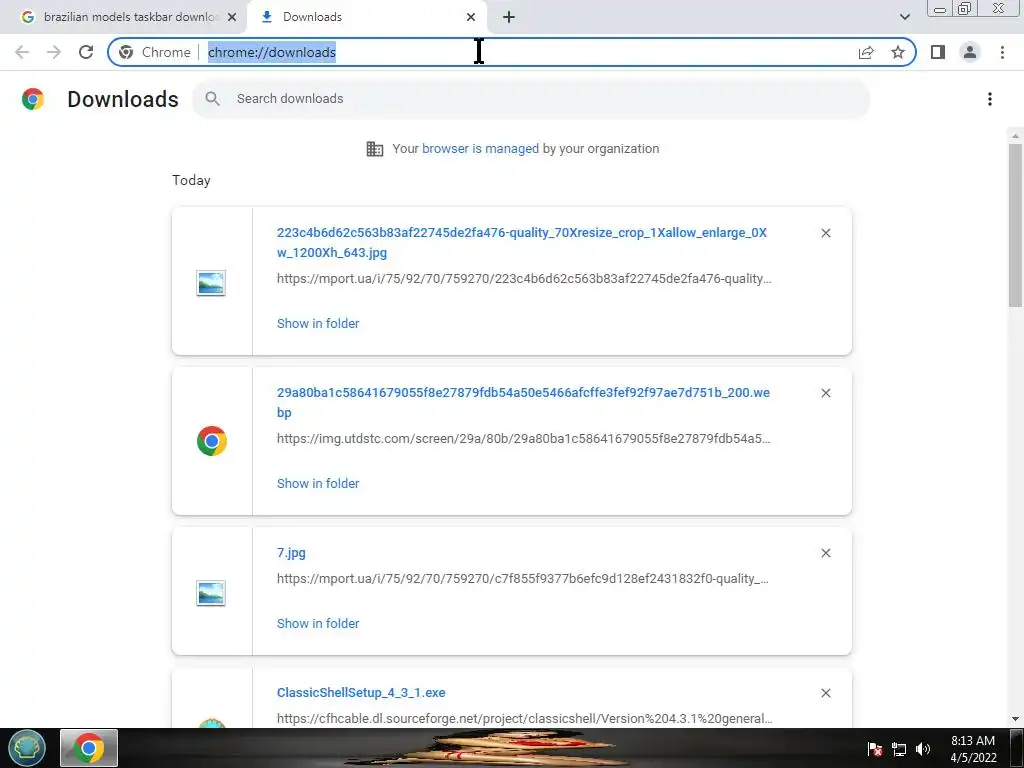Open the 223c4b6d...w_1200Xh_643.jpg file link

coord(522,242)
